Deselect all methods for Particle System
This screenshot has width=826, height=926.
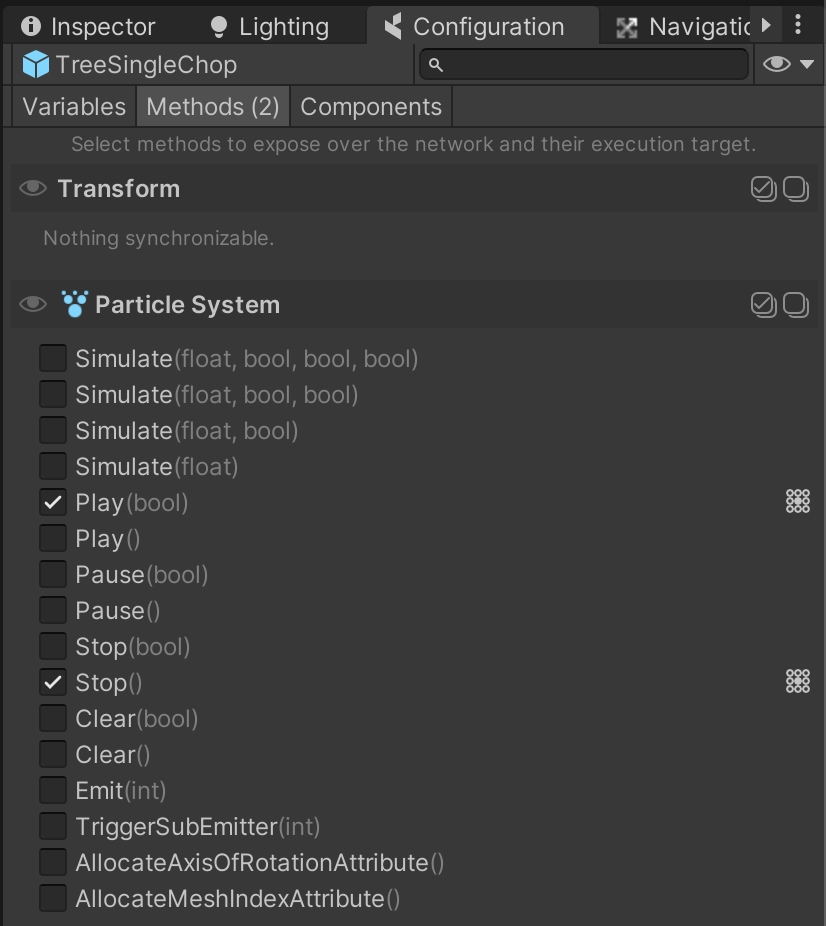796,304
